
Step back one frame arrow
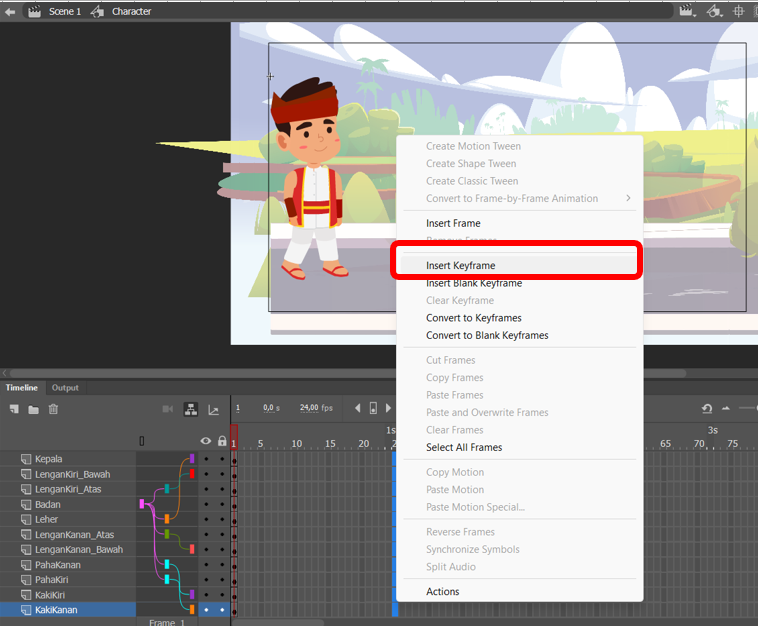click(x=358, y=408)
